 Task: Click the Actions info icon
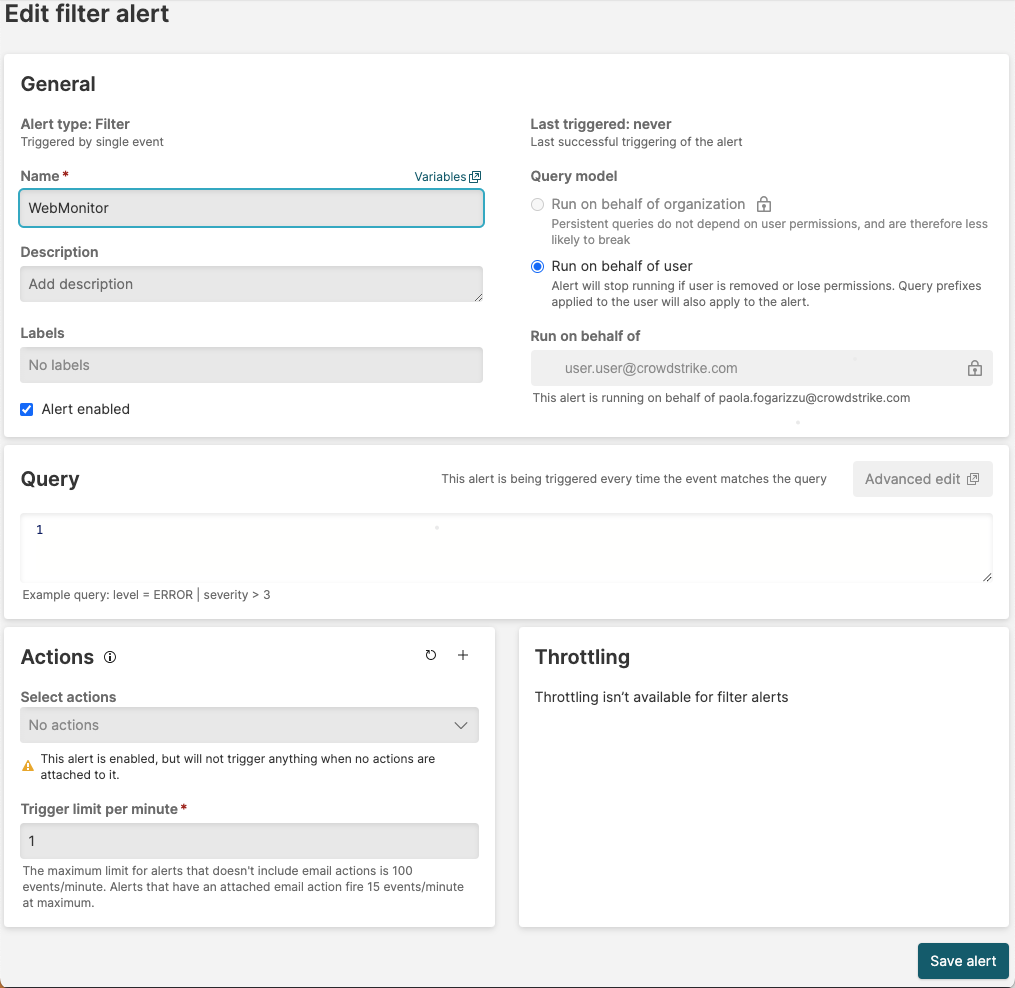point(110,657)
